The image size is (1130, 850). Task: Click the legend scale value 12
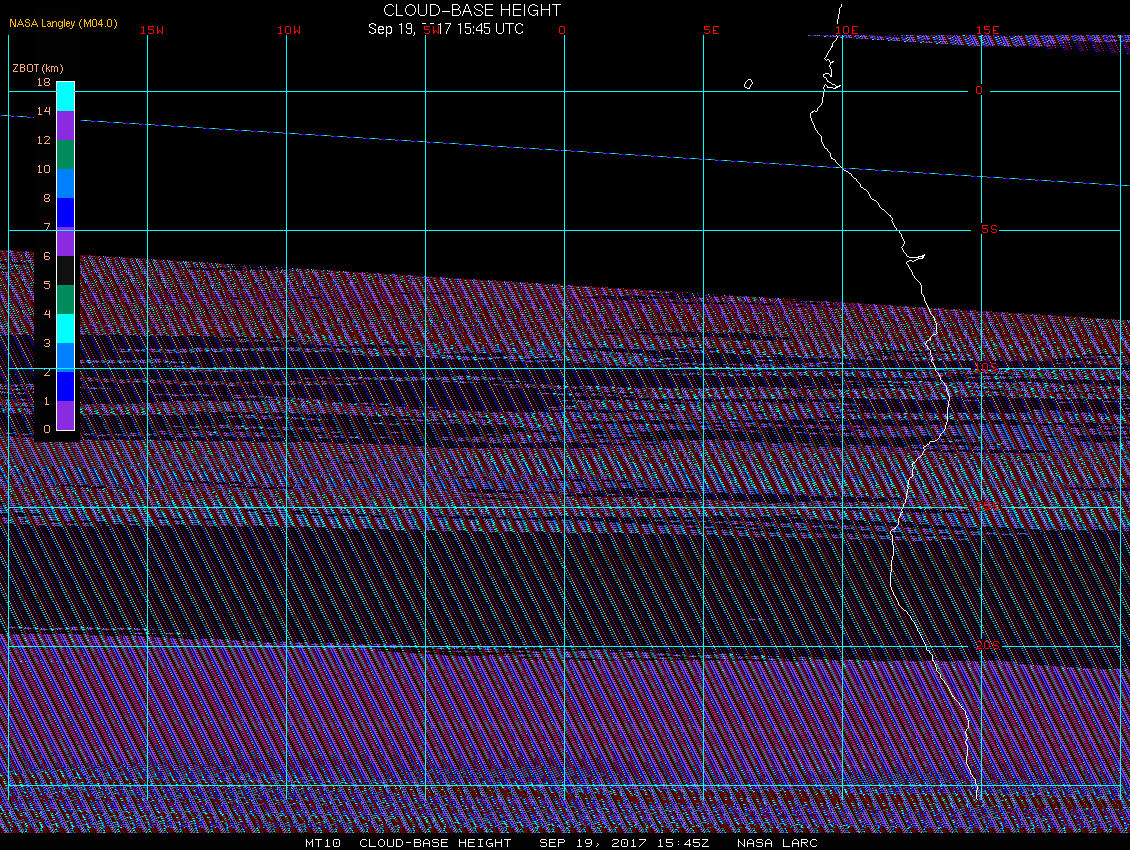click(44, 140)
